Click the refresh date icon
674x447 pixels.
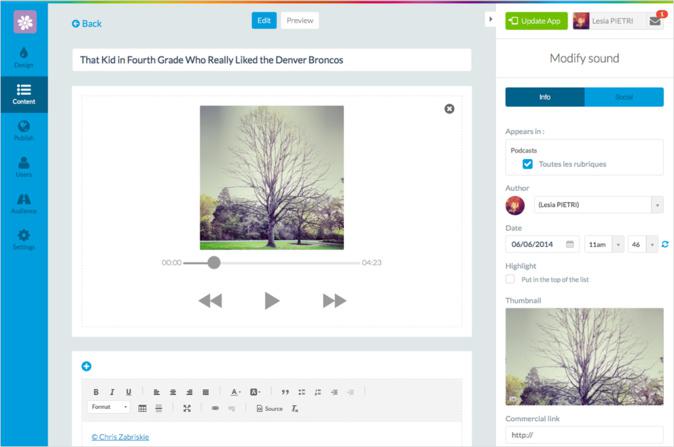point(665,244)
